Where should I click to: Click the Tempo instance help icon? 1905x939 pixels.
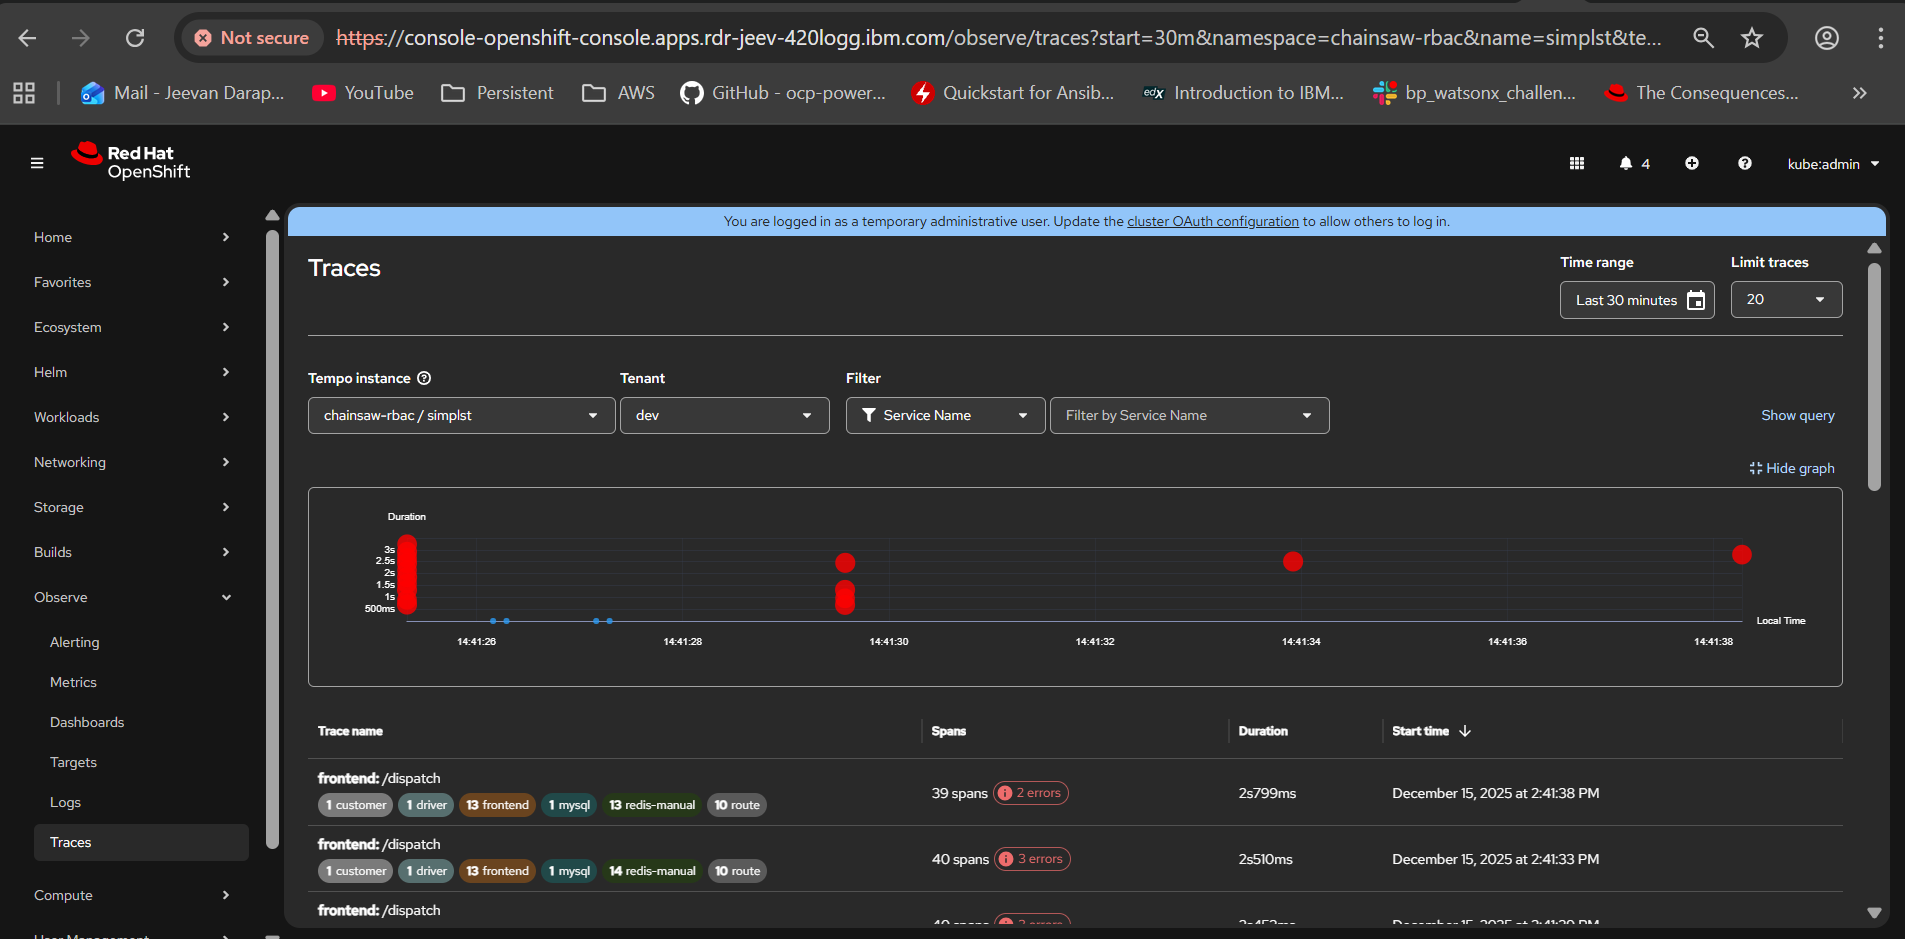pos(424,378)
